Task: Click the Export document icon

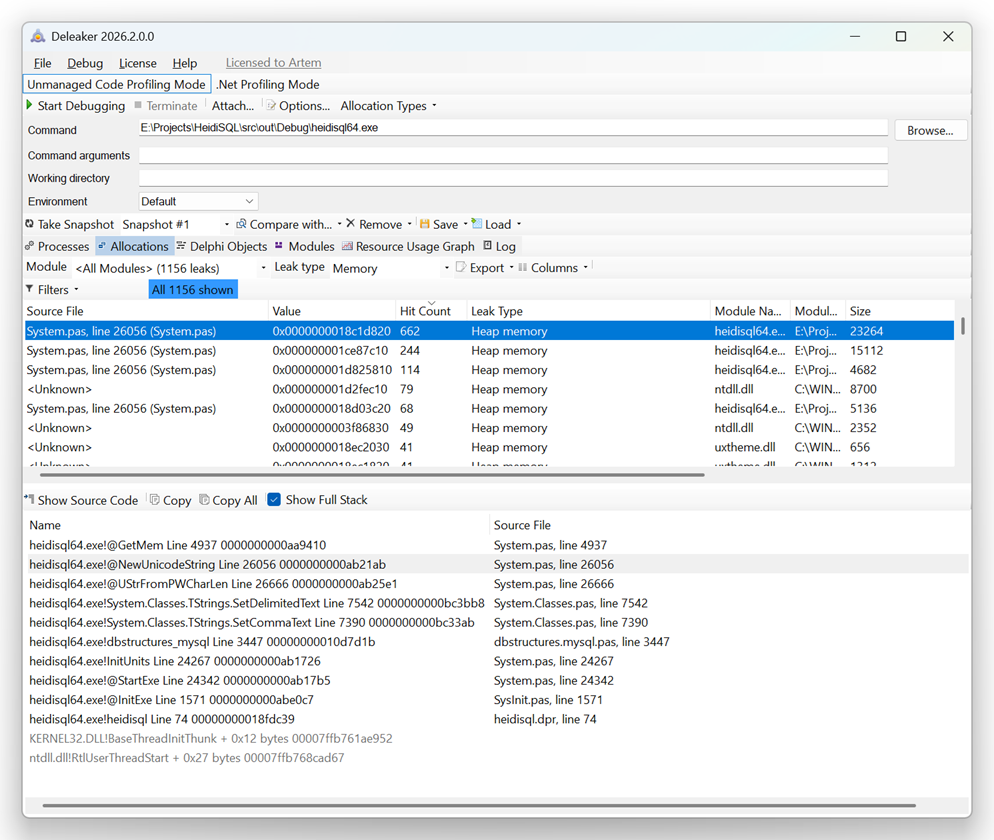Action: (461, 268)
